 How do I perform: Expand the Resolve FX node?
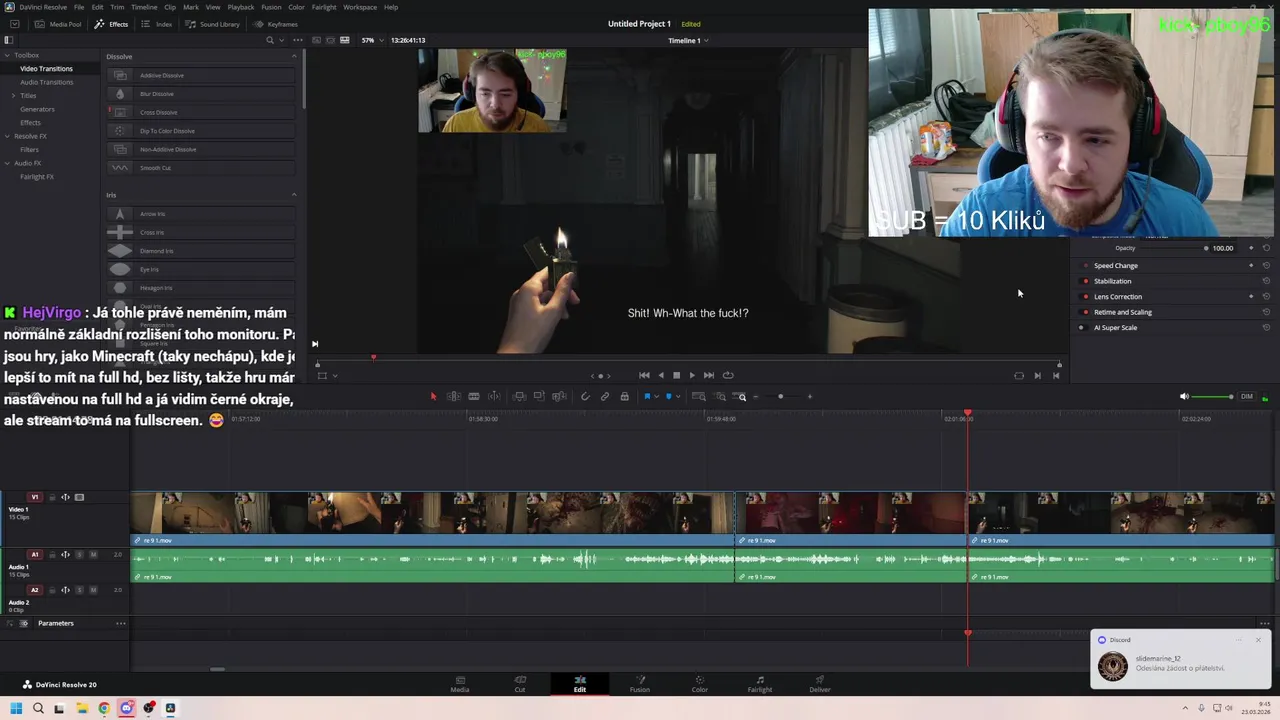click(x=8, y=136)
